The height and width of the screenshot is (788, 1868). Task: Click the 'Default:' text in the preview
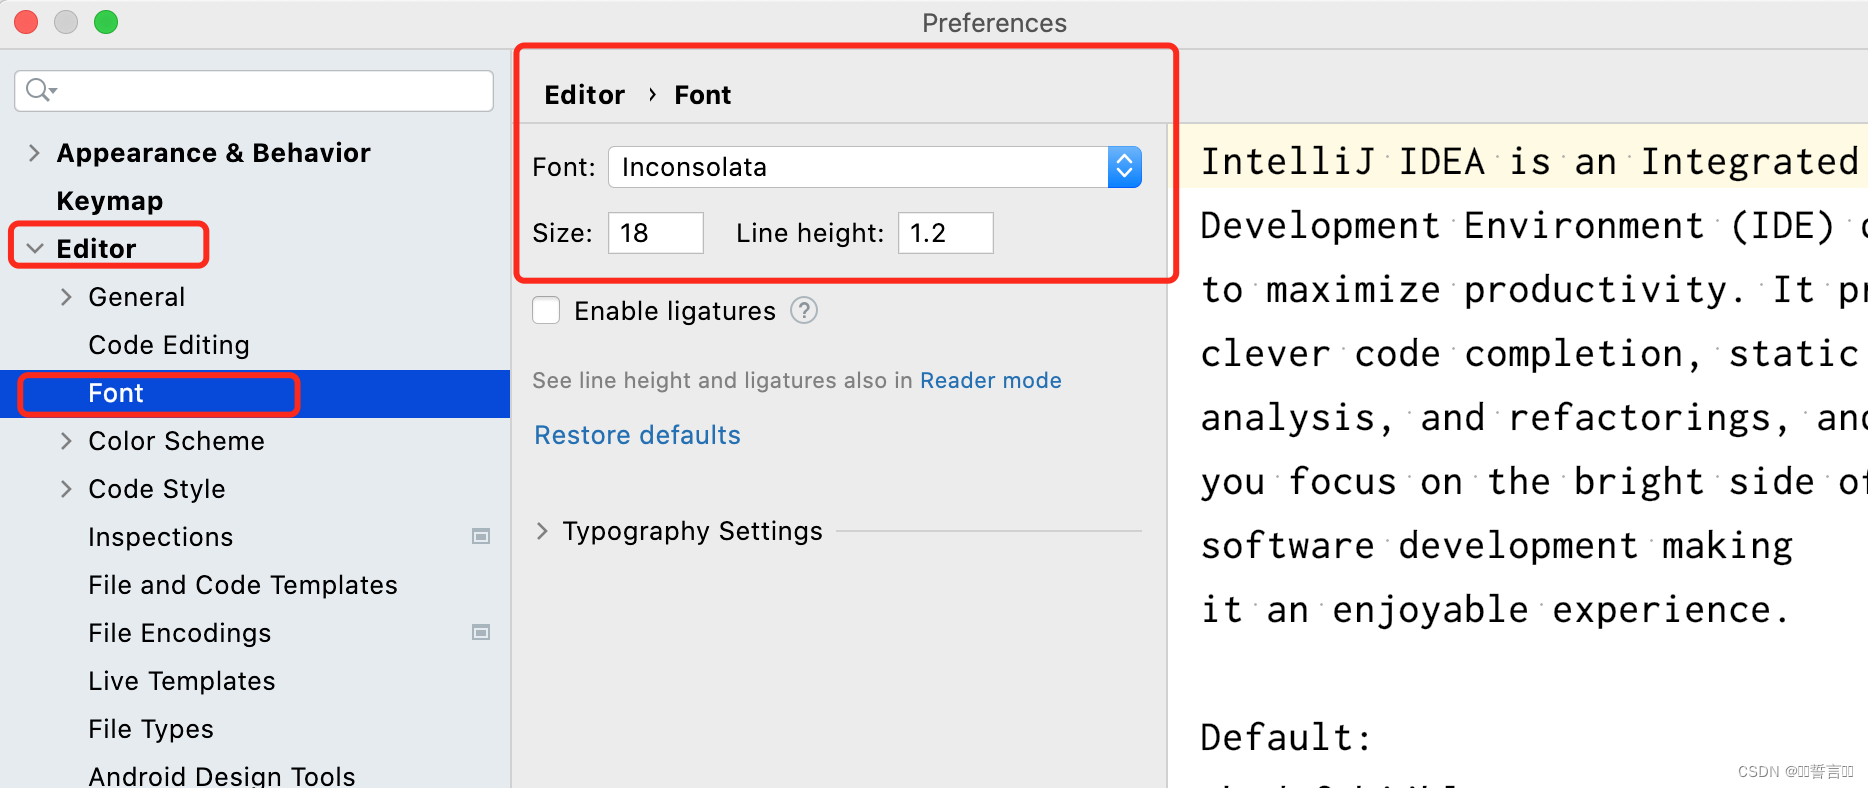(1286, 738)
